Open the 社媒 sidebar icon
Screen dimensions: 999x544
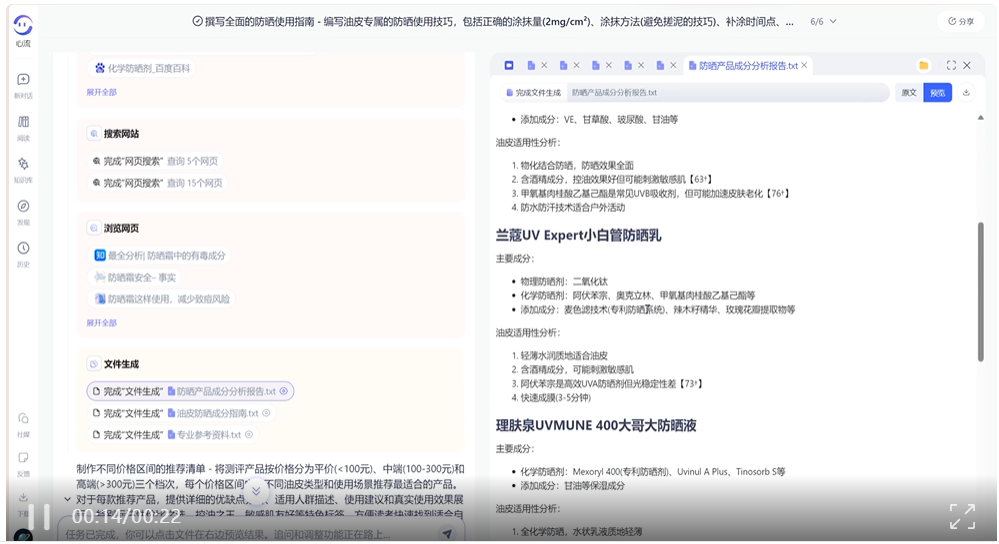[23, 419]
